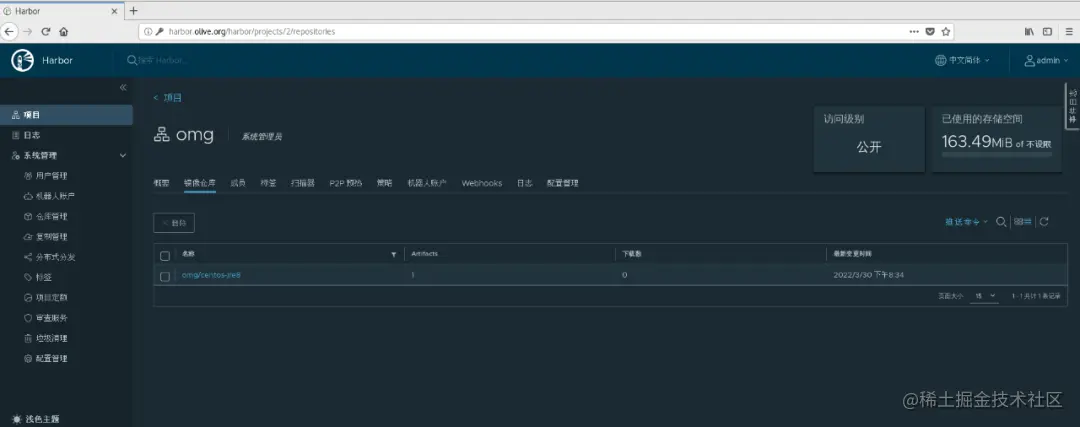Switch to the Webhooks tab
This screenshot has height=427, width=1080.
click(481, 183)
